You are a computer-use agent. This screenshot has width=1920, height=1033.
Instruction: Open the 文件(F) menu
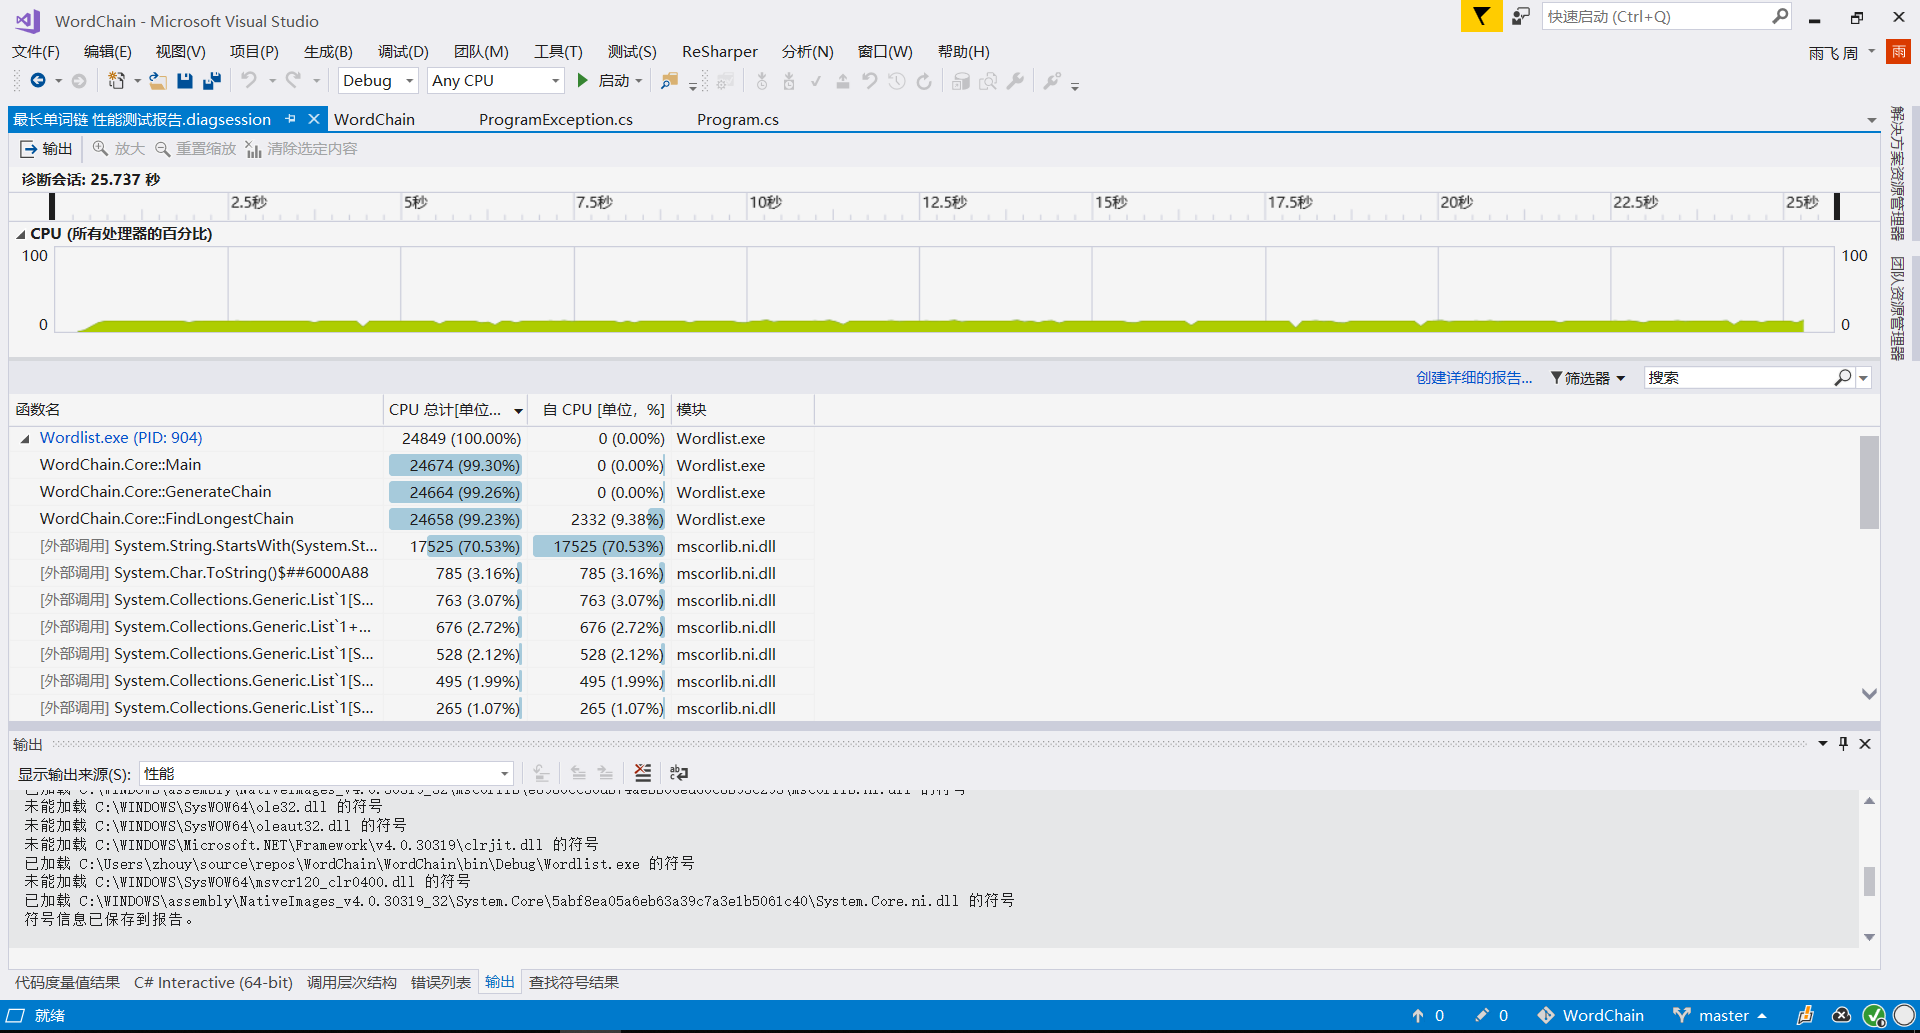click(36, 52)
